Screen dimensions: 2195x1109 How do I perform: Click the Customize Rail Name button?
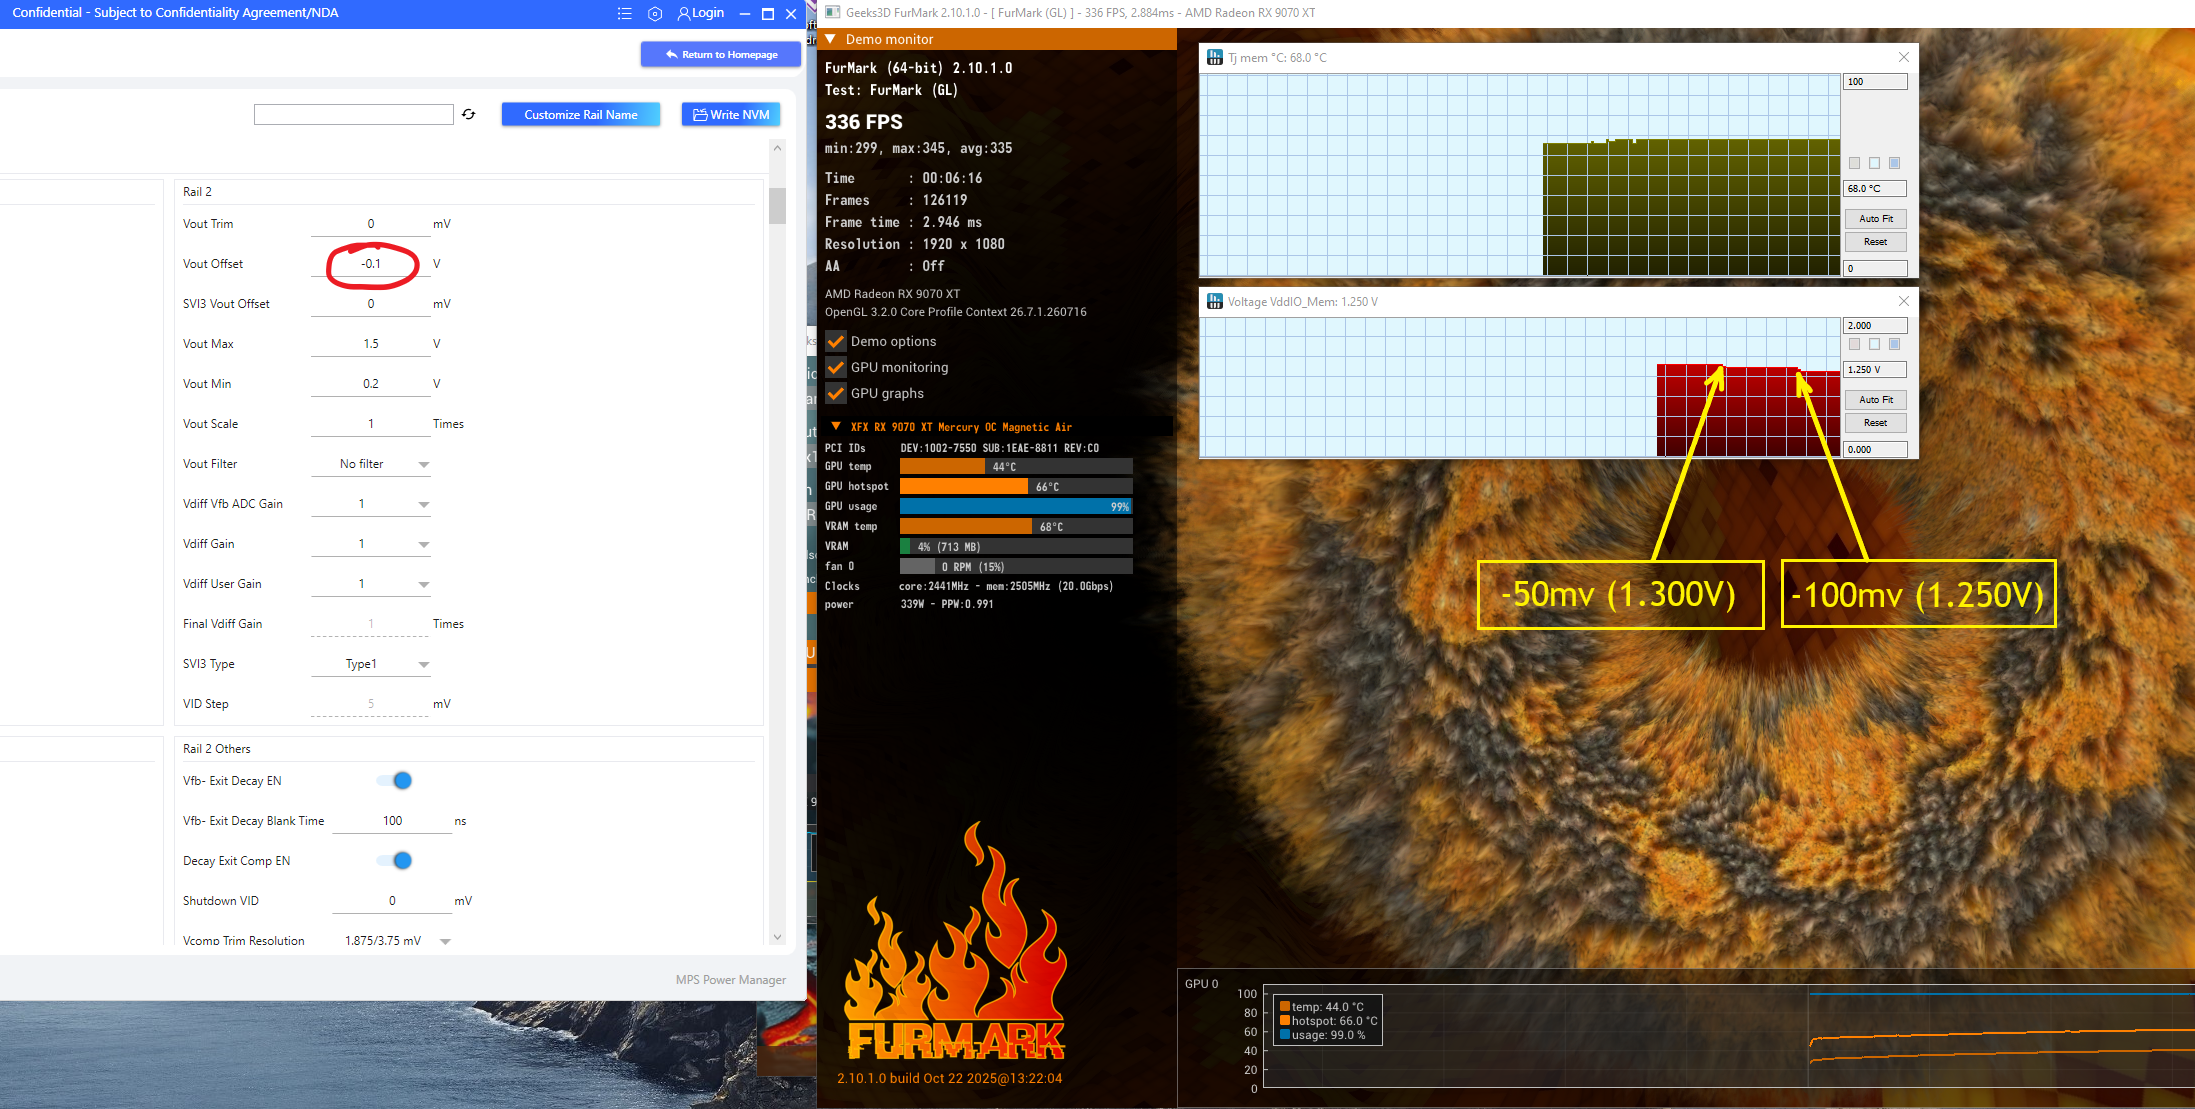581,115
